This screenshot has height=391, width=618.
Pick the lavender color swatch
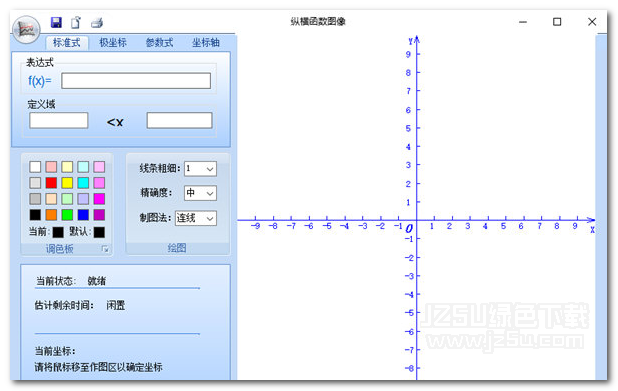pyautogui.click(x=83, y=199)
